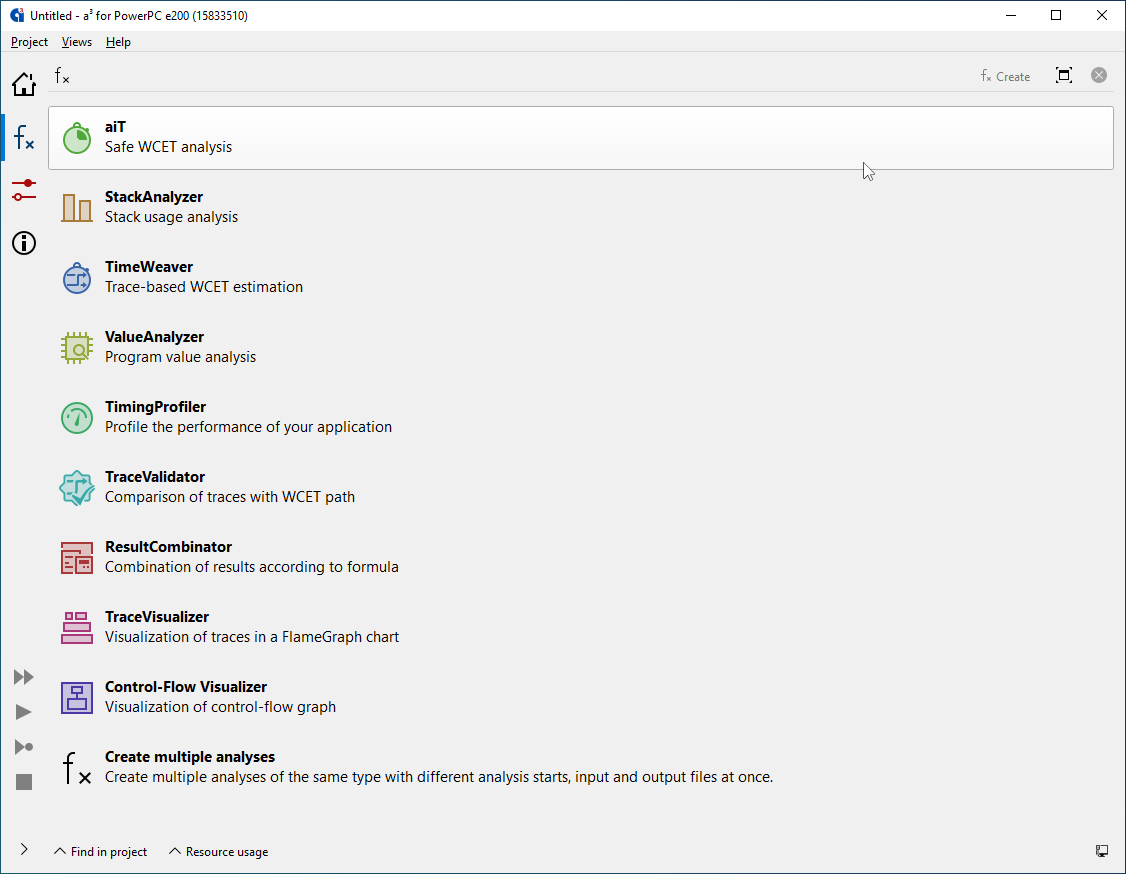This screenshot has height=874, width=1126.
Task: Open the red sliders Setup icon
Action: click(x=24, y=190)
